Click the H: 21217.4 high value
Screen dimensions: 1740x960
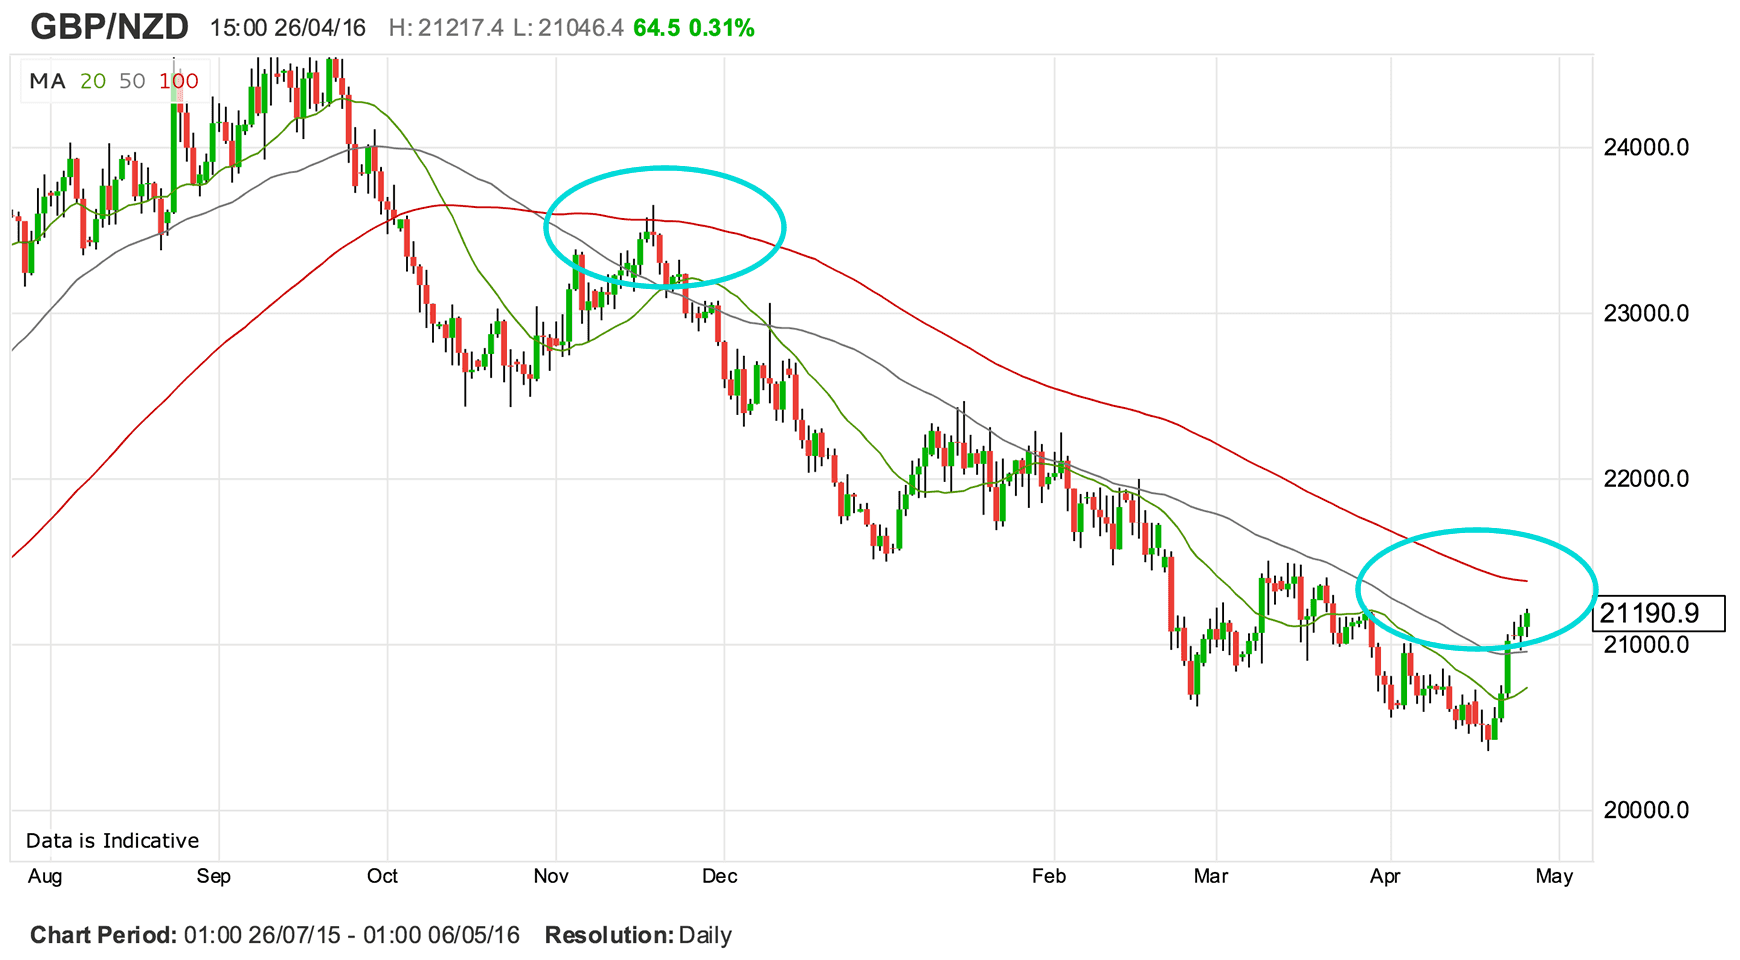pos(445,28)
